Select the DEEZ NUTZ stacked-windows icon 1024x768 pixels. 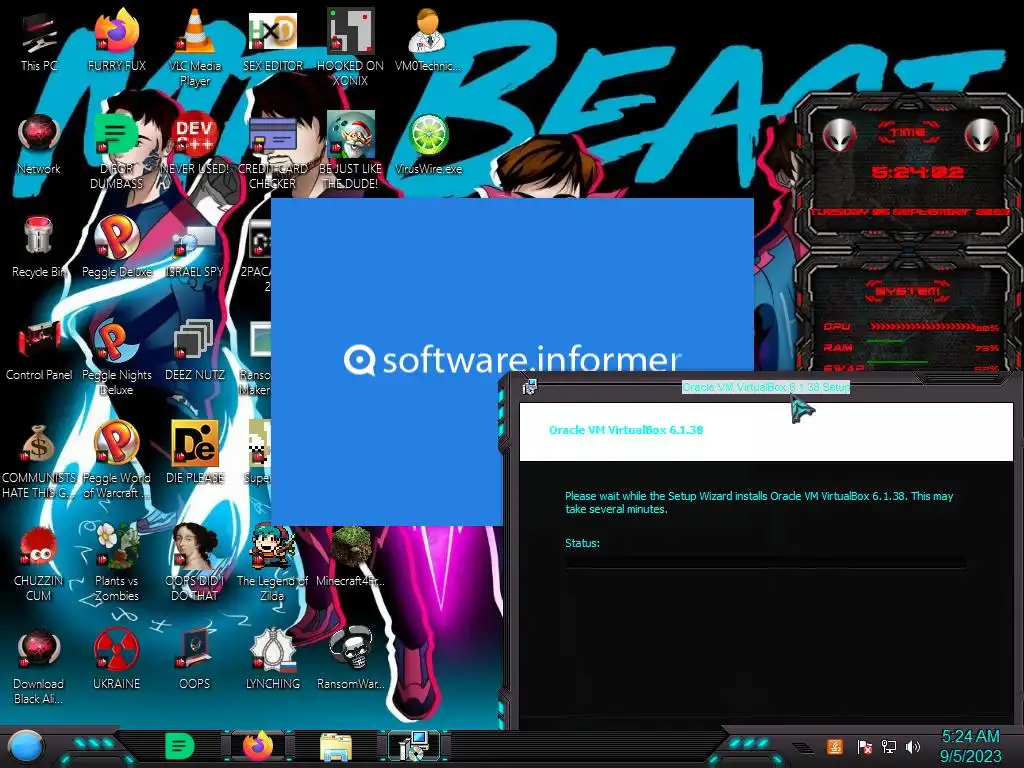click(195, 351)
